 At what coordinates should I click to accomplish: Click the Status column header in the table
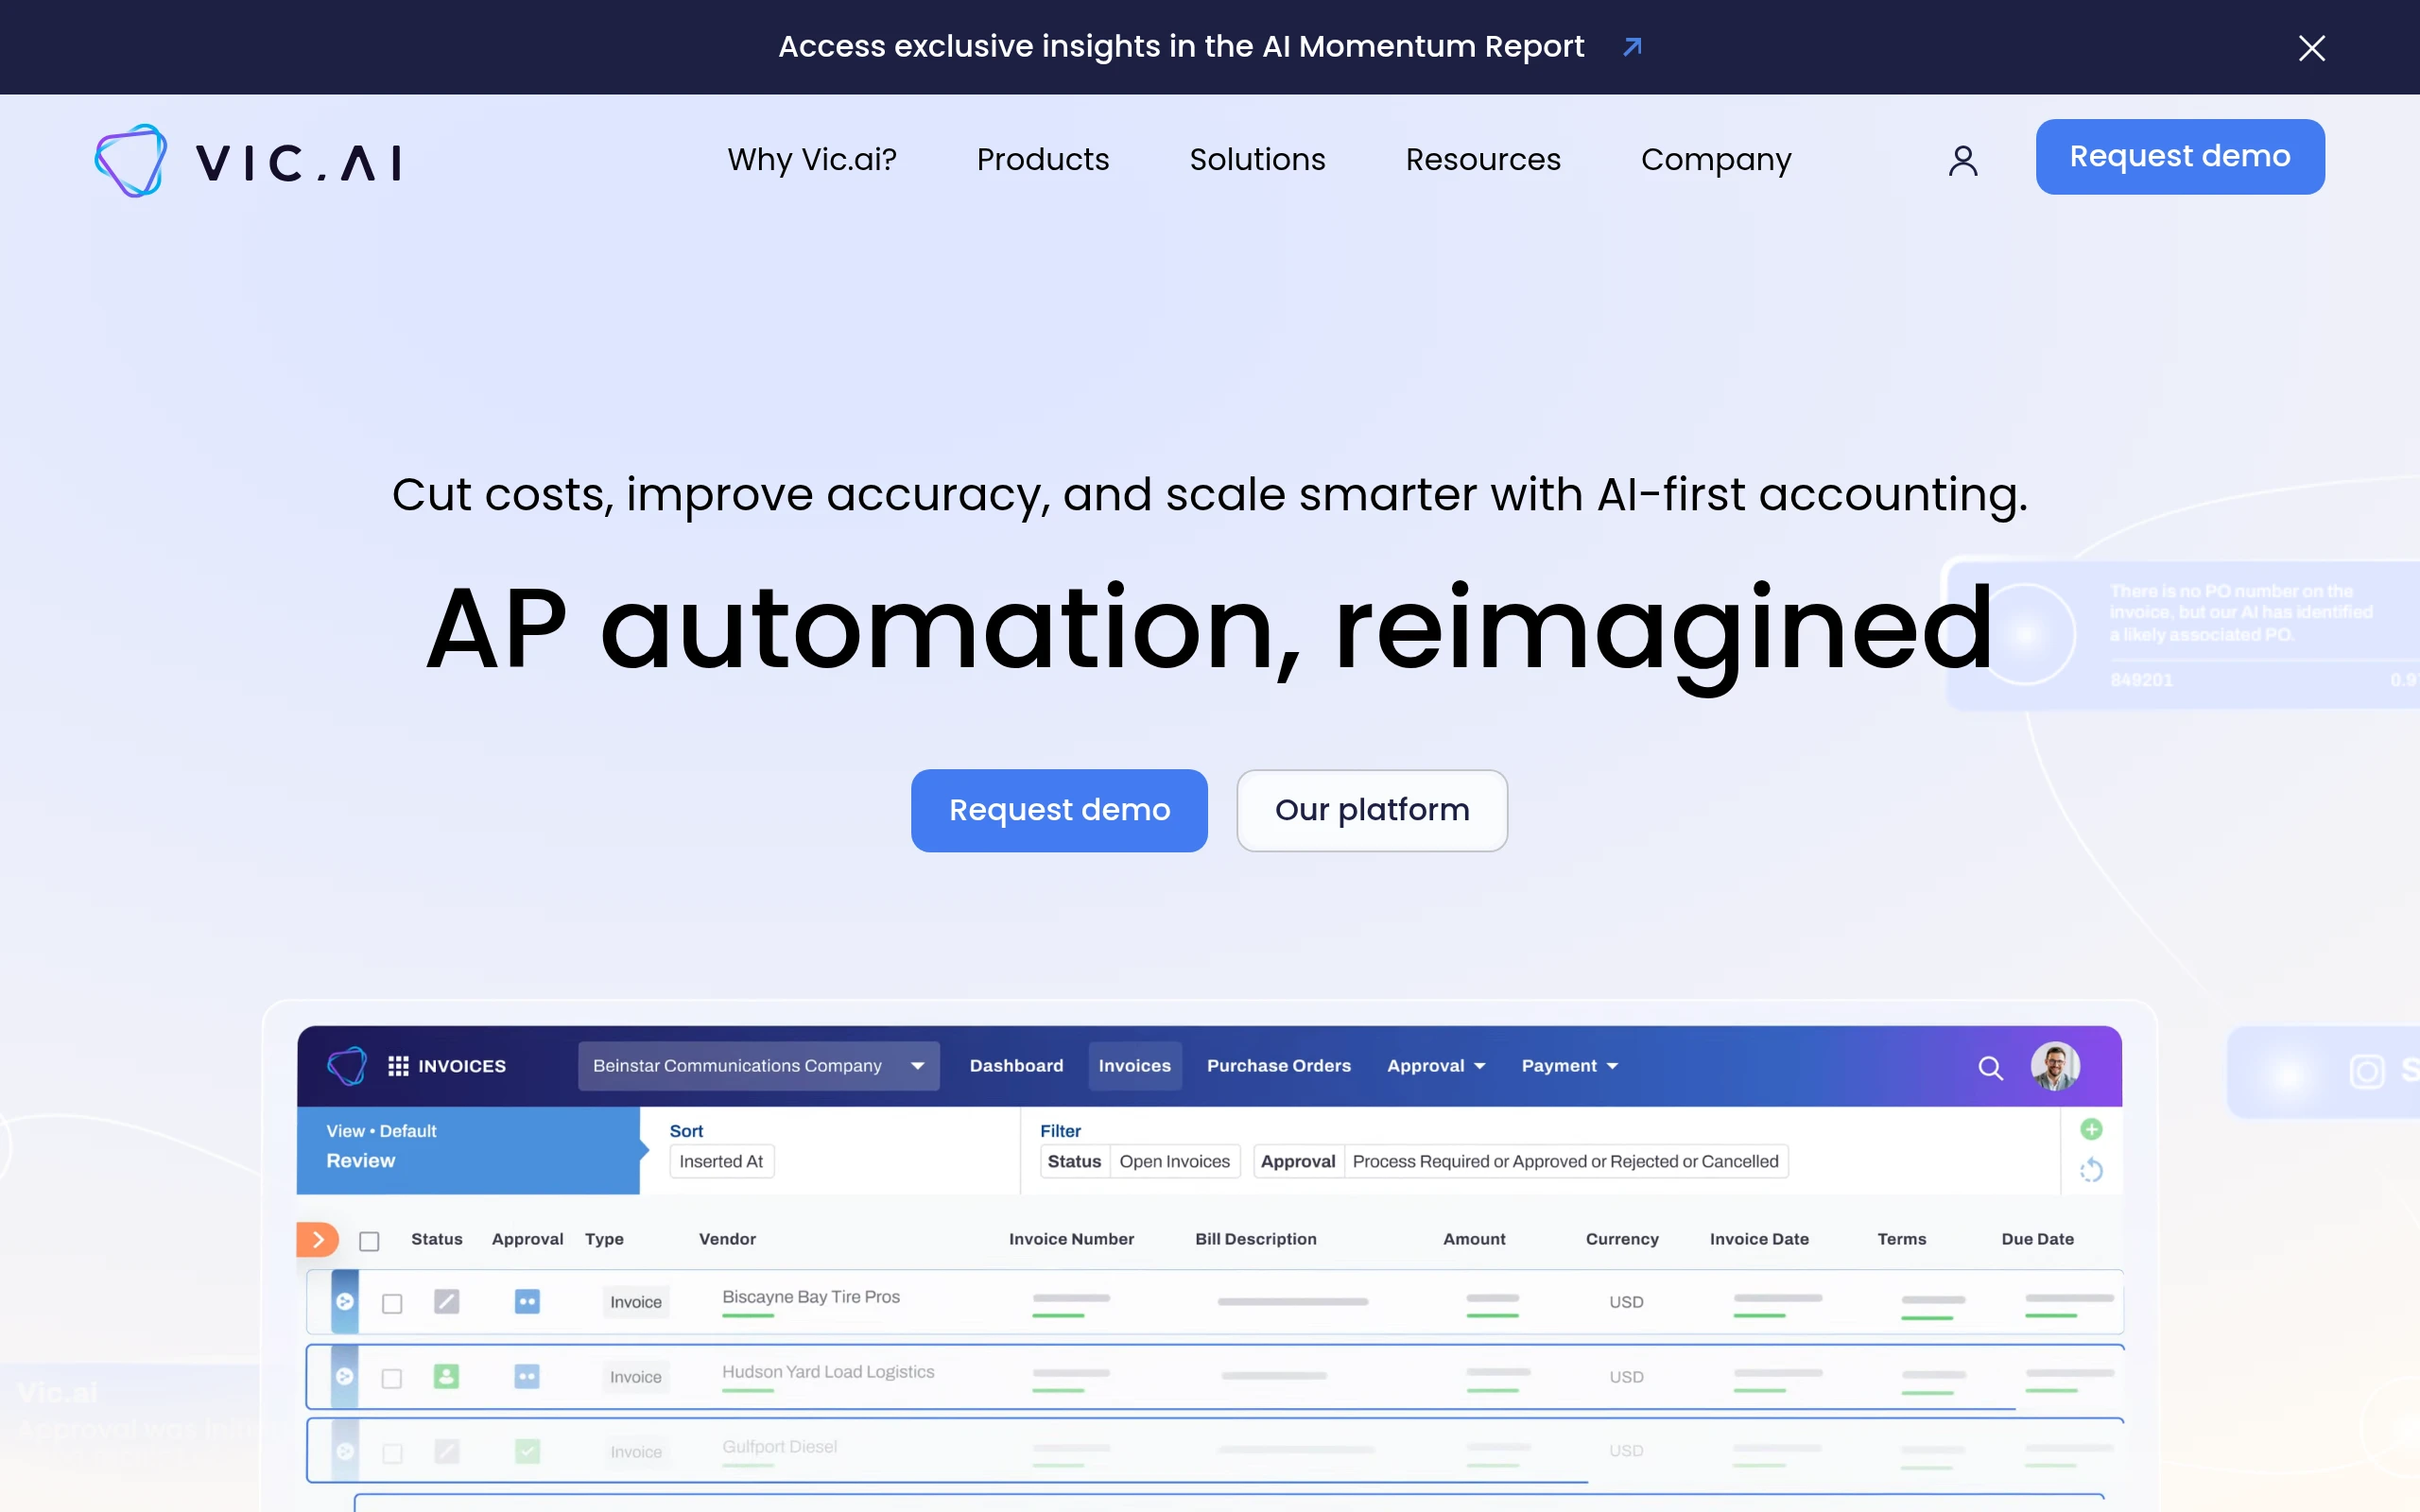pos(437,1239)
